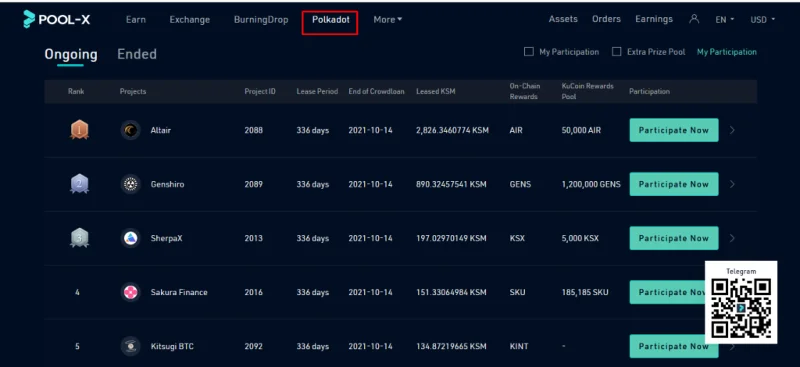800x367 pixels.
Task: Click project ID 2088
Action: click(254, 130)
